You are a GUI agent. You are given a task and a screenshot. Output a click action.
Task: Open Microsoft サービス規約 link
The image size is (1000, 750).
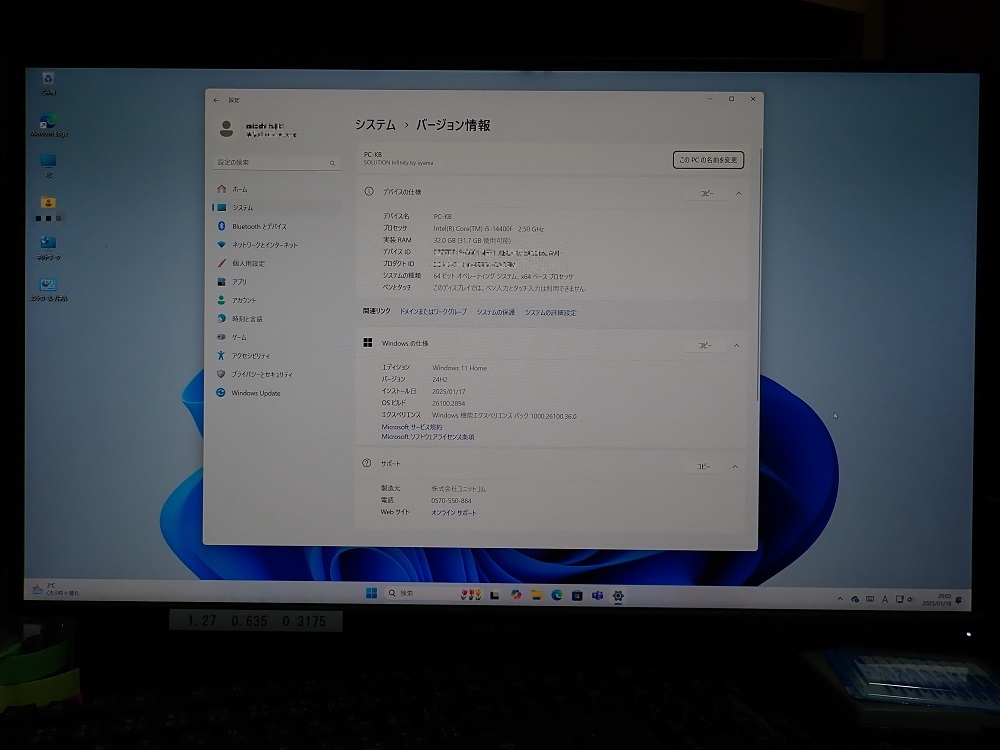[411, 427]
